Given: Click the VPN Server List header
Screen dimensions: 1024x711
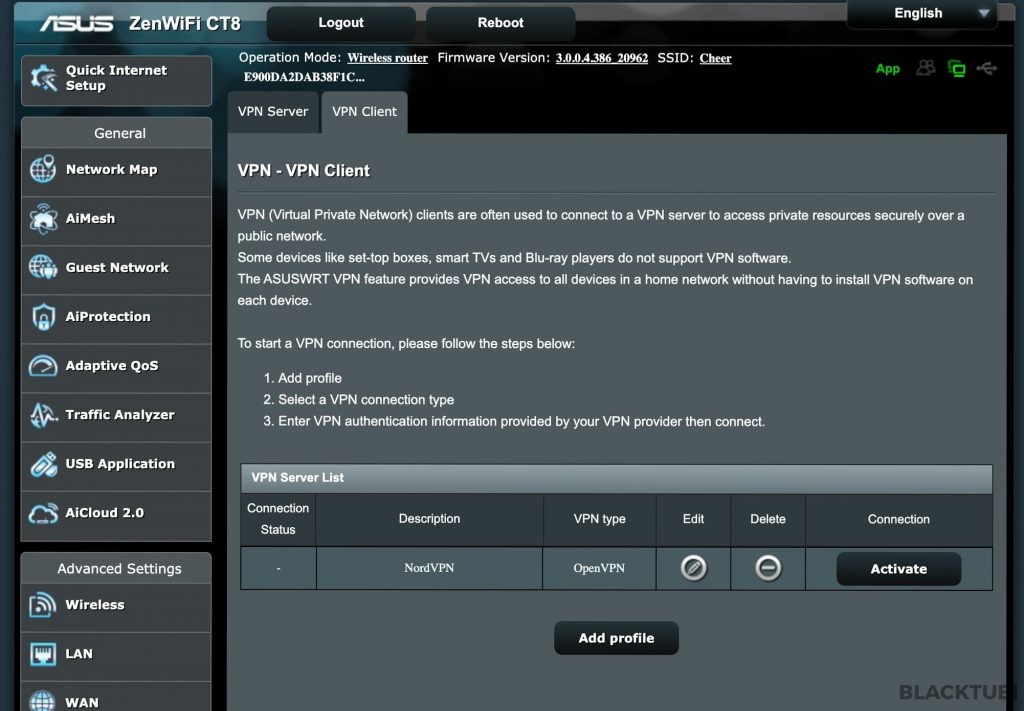Looking at the screenshot, I should point(616,478).
